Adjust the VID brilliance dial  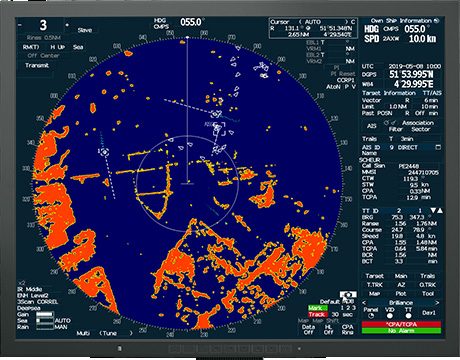pos(389,316)
